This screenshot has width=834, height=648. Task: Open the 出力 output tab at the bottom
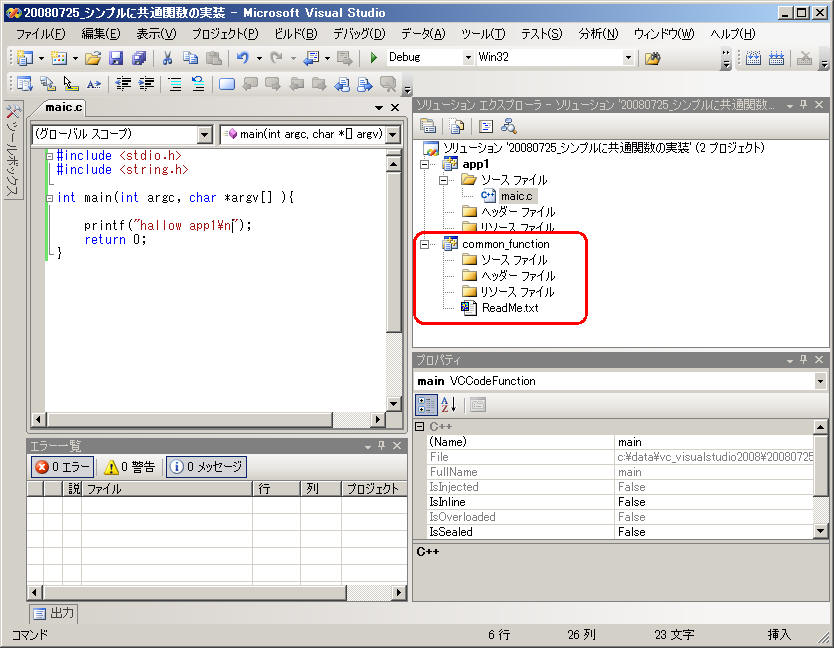[x=53, y=613]
